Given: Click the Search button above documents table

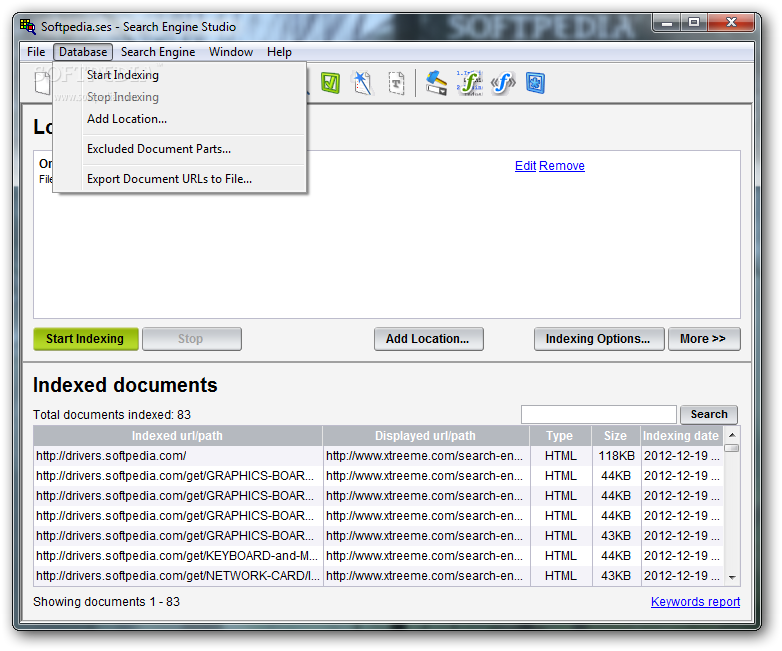Looking at the screenshot, I should (709, 414).
